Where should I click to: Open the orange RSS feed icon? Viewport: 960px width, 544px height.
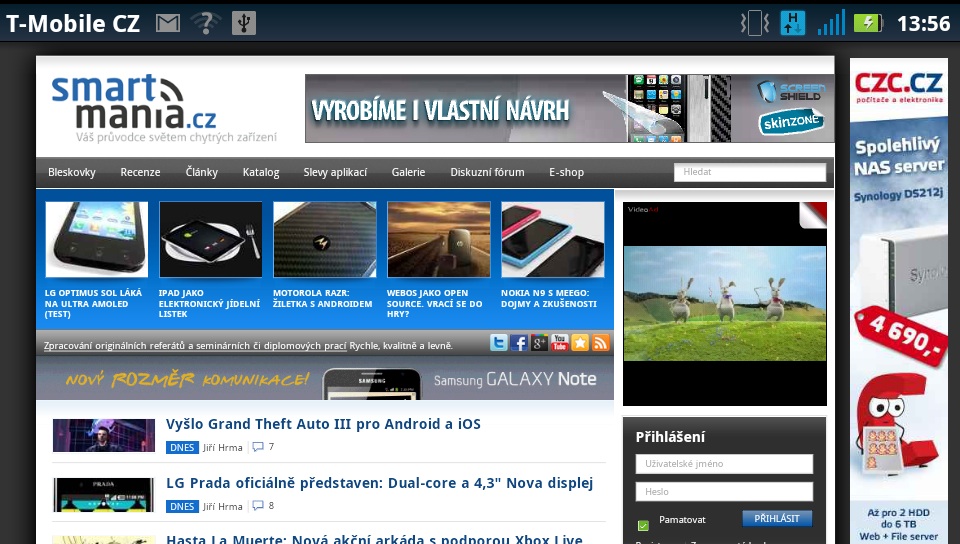point(601,343)
